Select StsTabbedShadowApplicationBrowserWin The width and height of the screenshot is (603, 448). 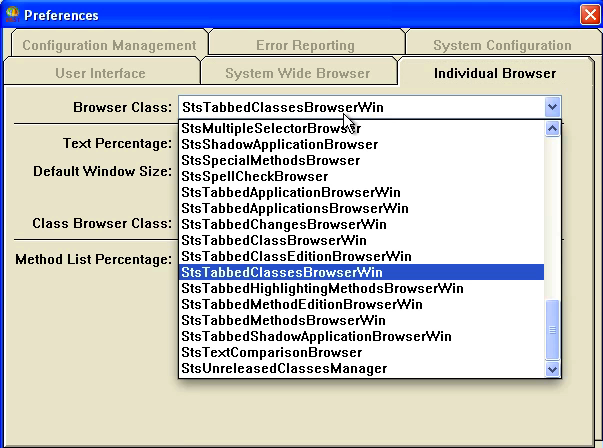click(x=362, y=336)
